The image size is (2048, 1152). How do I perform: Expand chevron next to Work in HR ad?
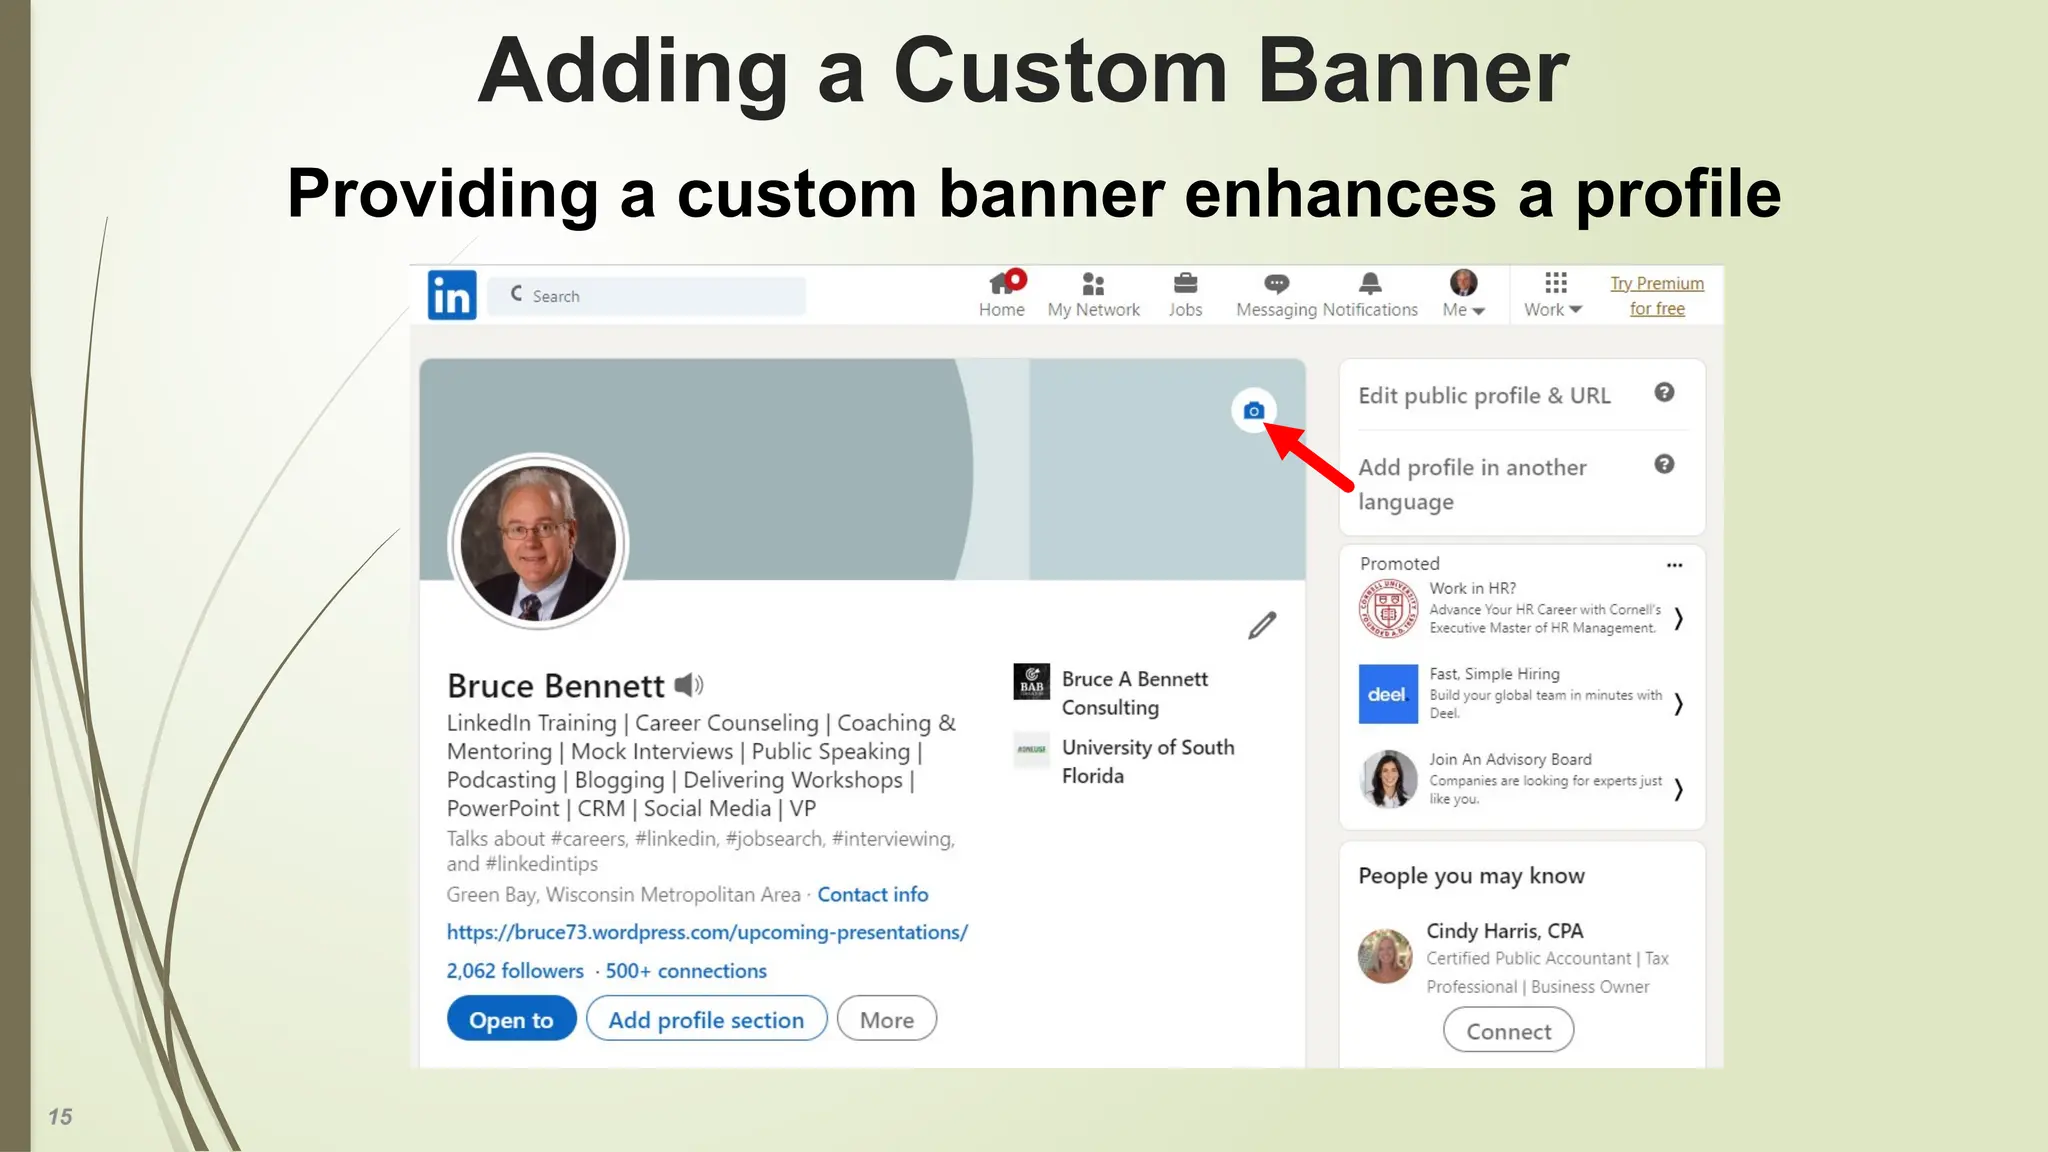pos(1679,619)
